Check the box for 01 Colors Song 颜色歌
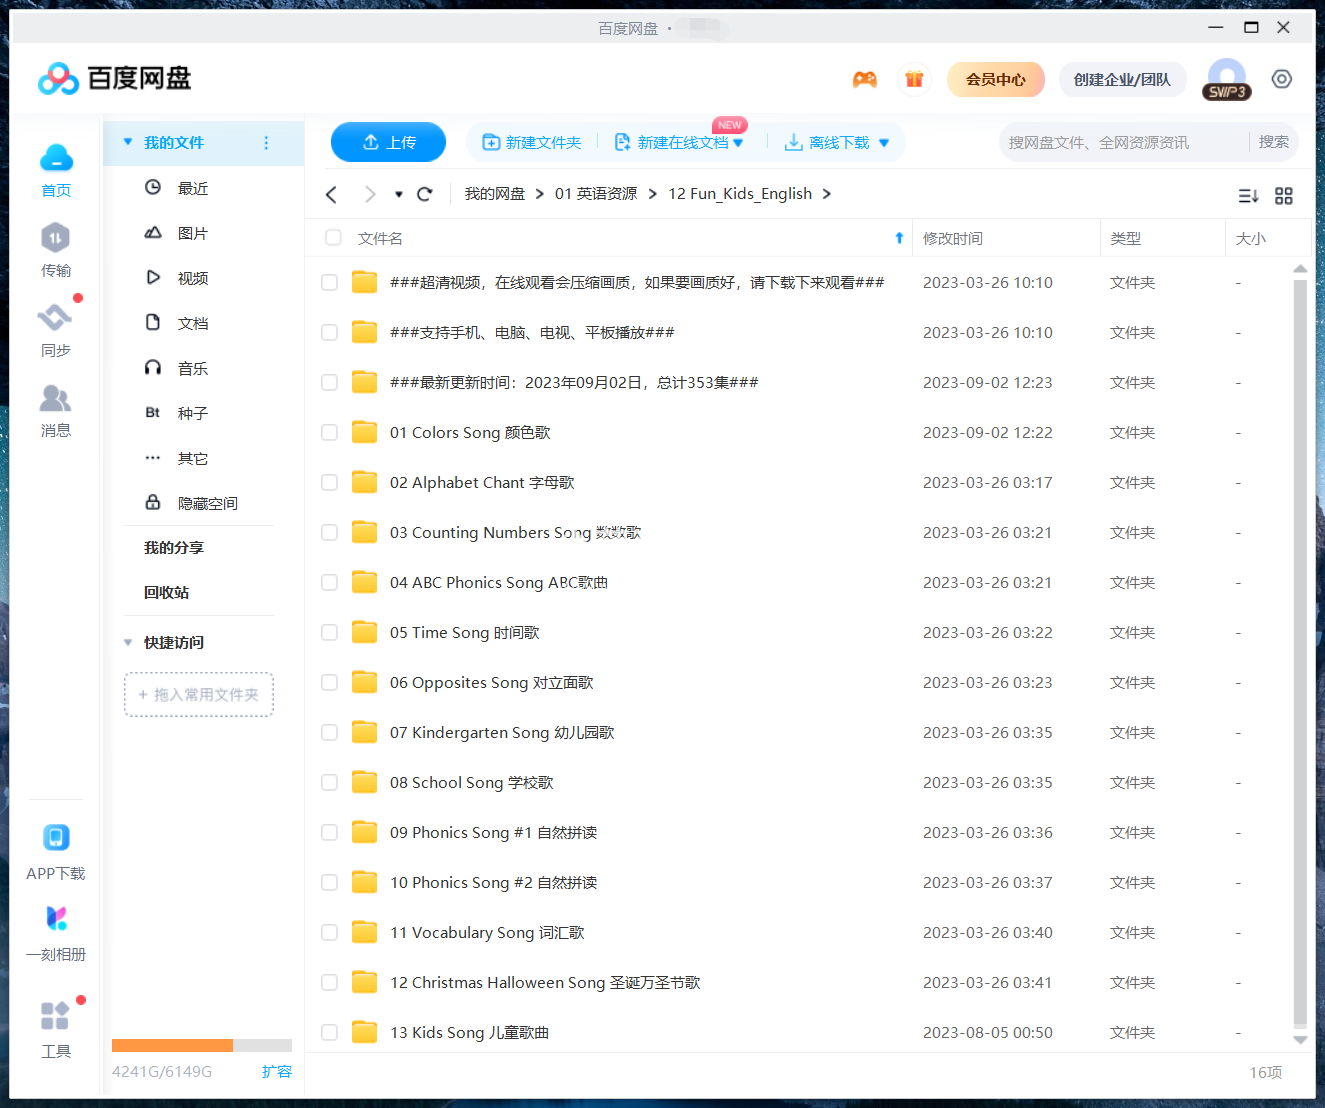This screenshot has width=1325, height=1108. pyautogui.click(x=329, y=432)
